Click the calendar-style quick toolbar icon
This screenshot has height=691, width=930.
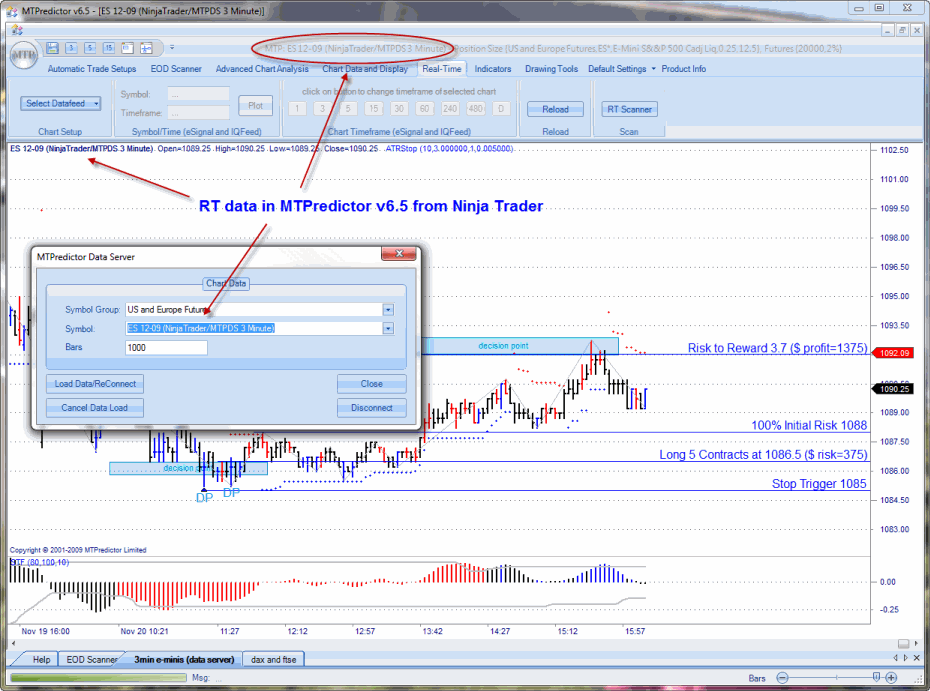[128, 48]
